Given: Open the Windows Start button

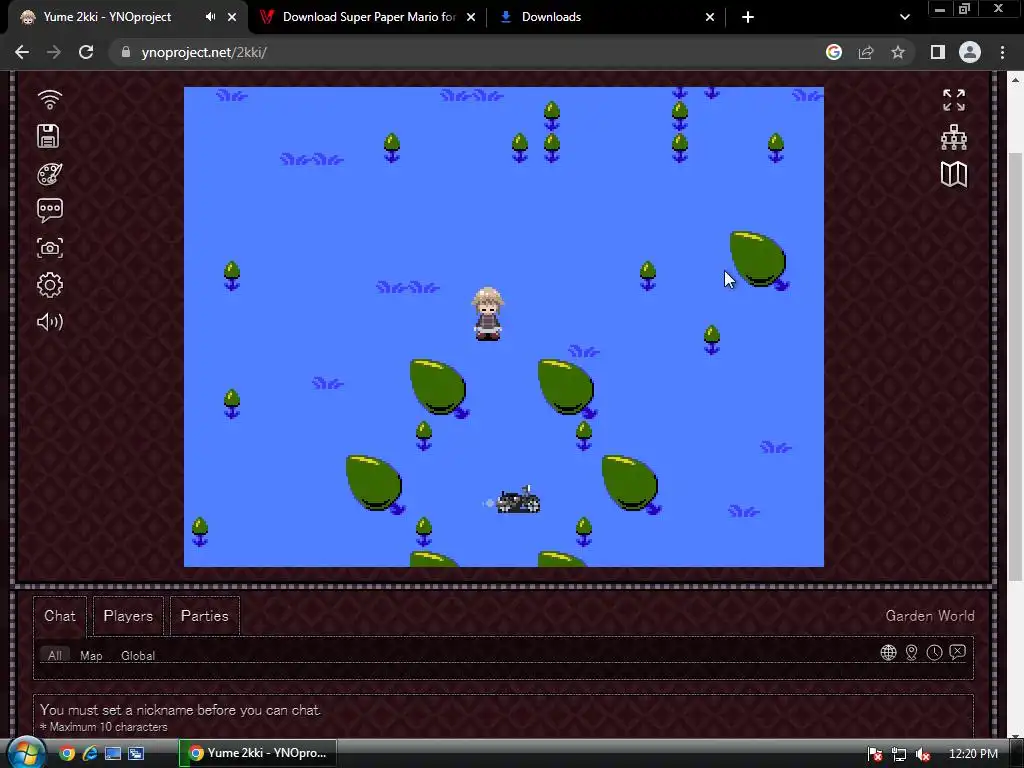Looking at the screenshot, I should pyautogui.click(x=26, y=752).
